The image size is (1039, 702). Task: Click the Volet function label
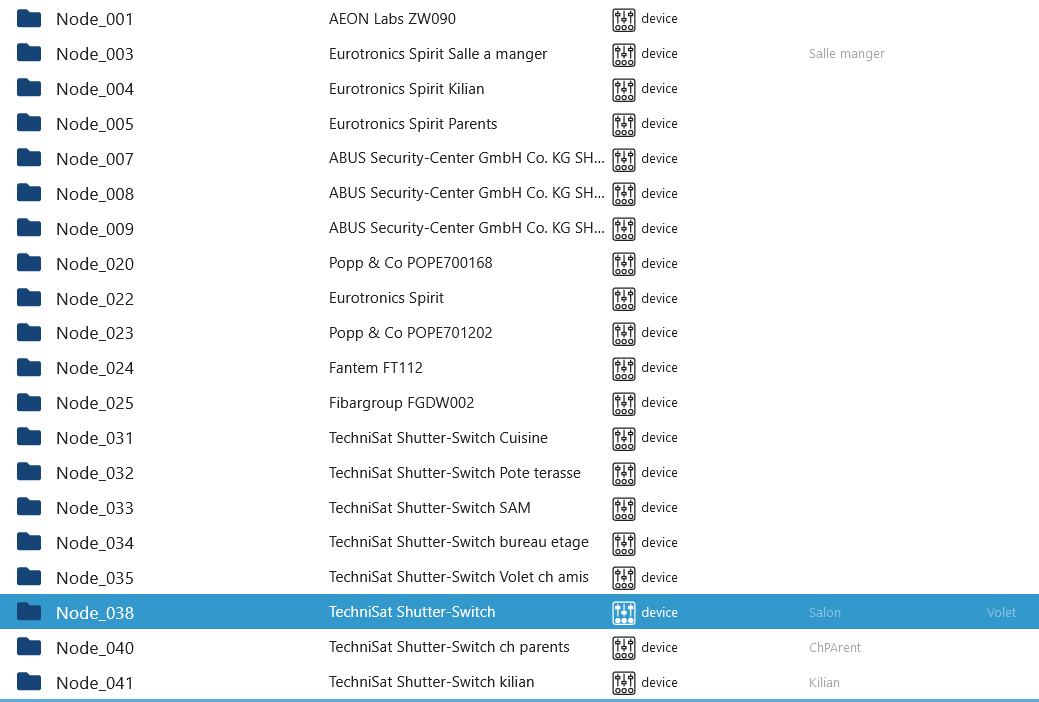tap(1000, 613)
